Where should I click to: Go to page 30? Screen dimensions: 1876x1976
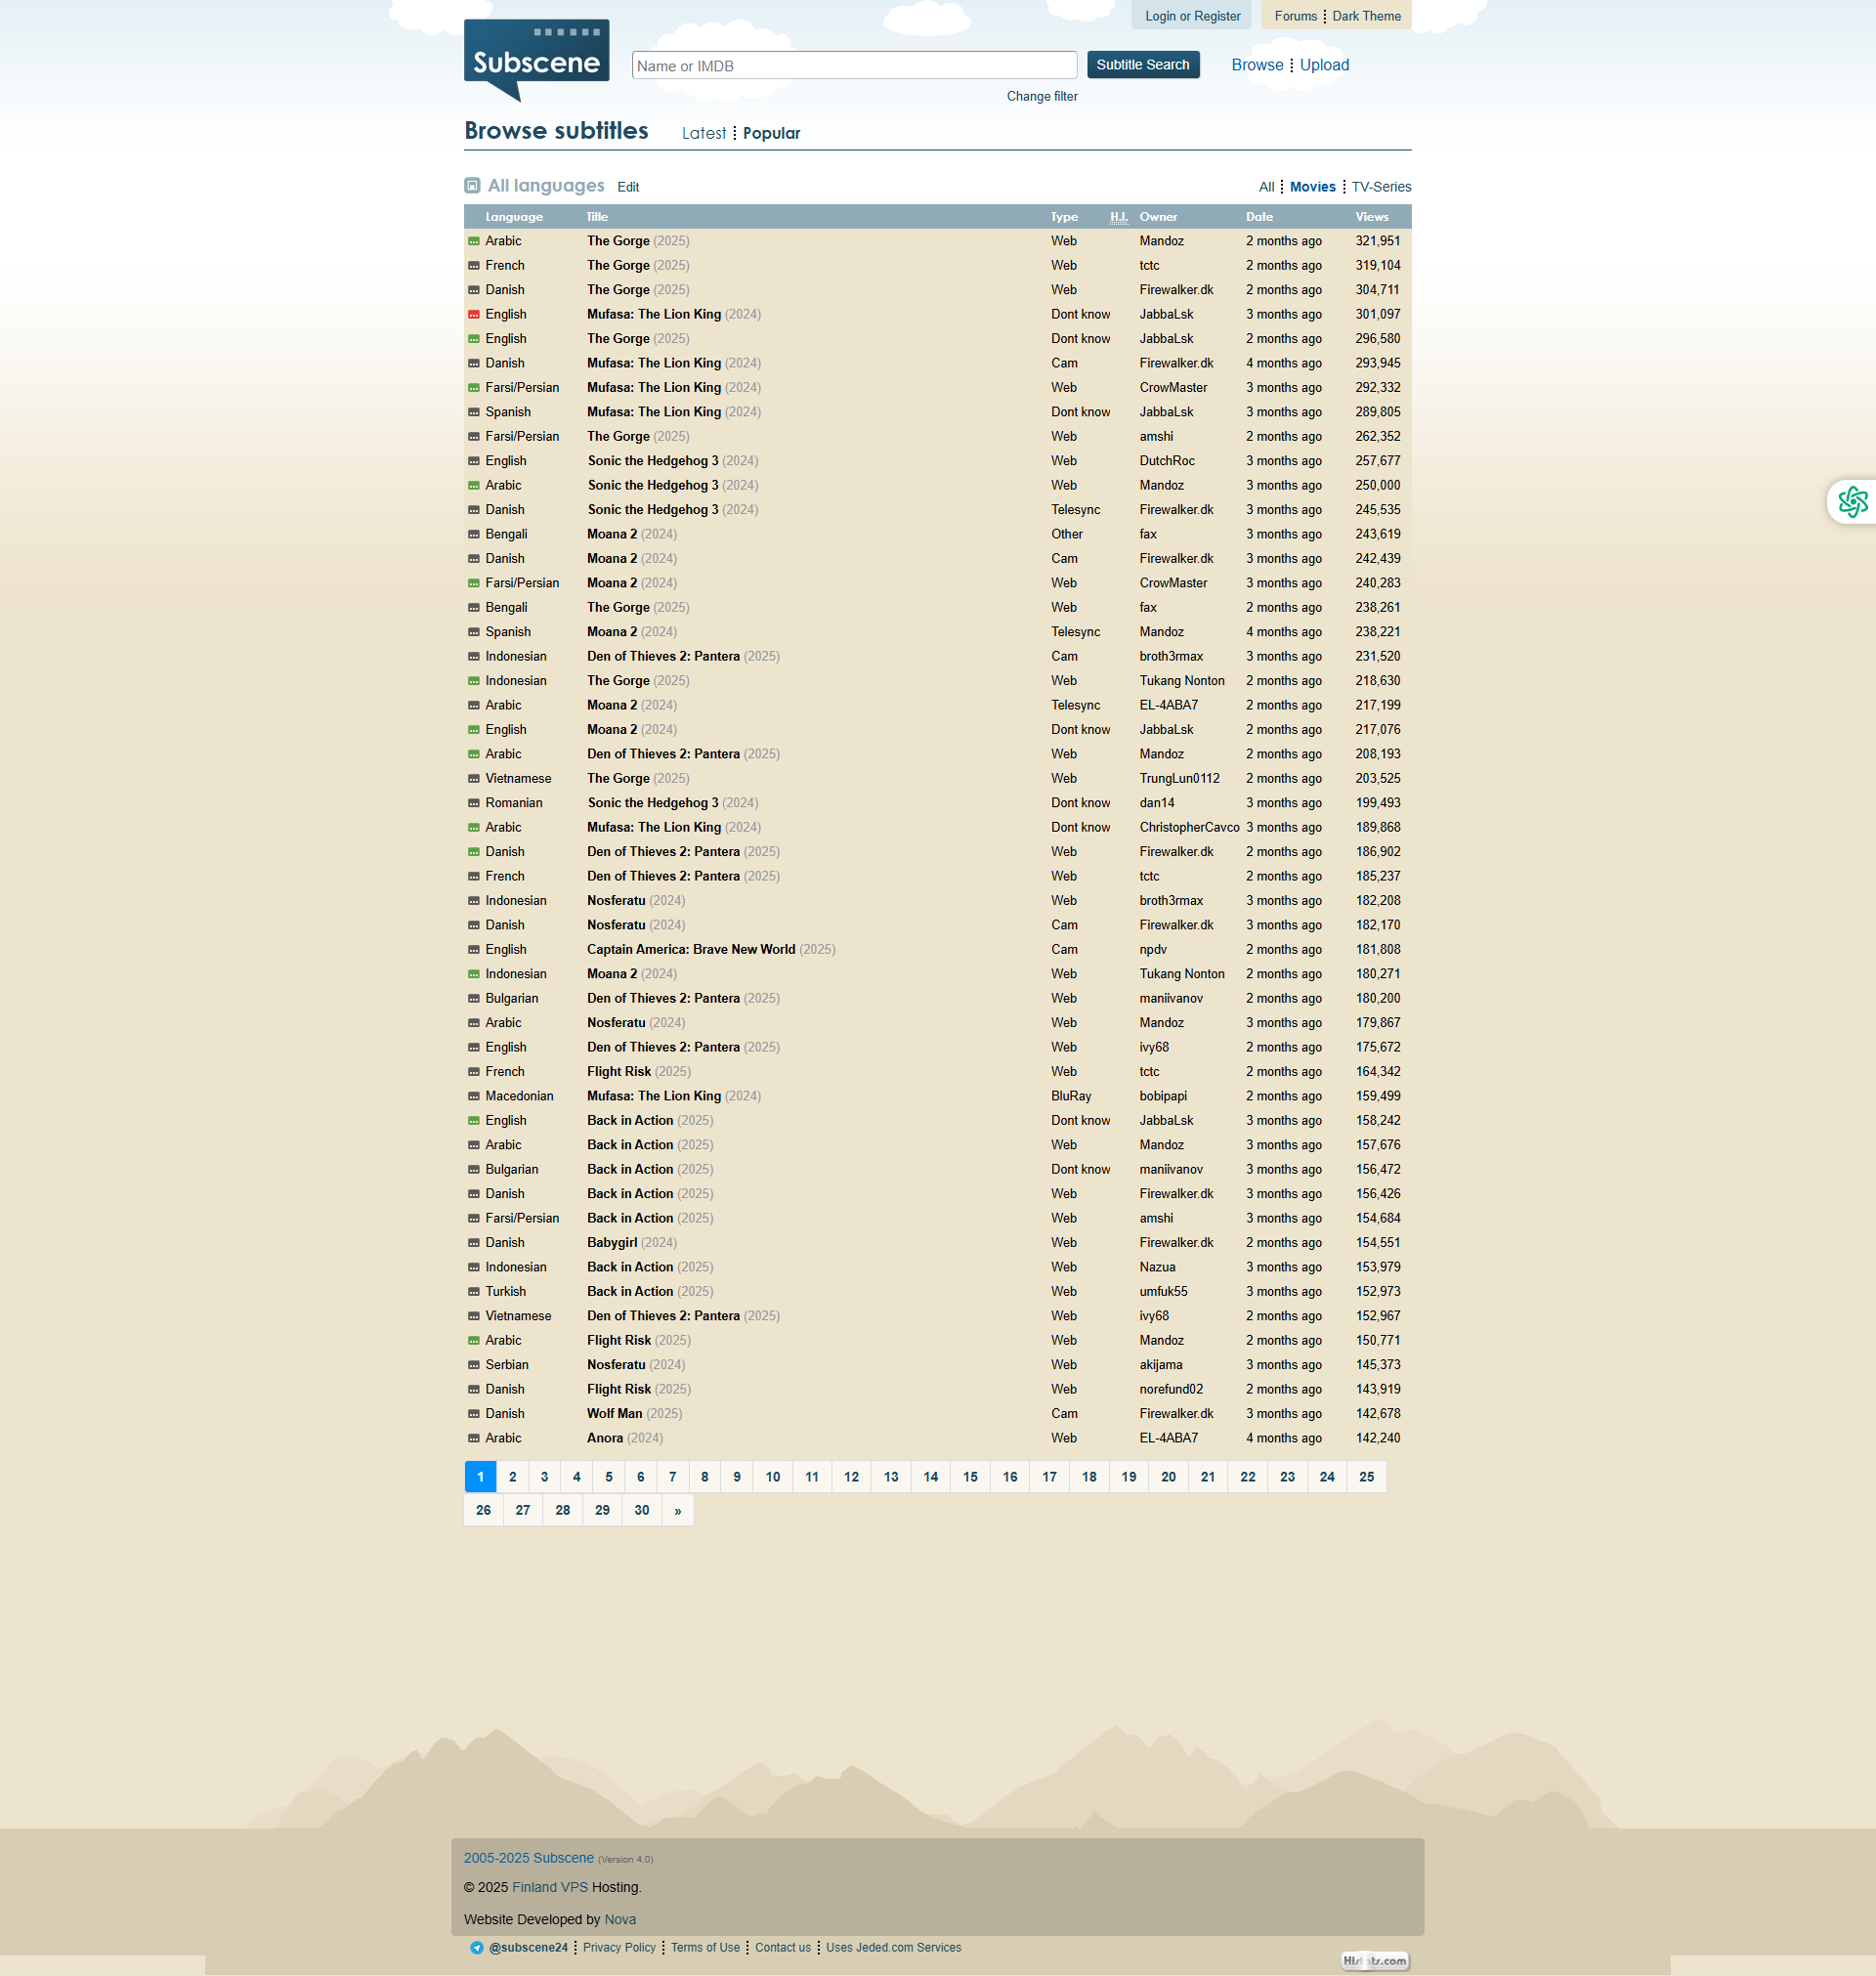[642, 1510]
